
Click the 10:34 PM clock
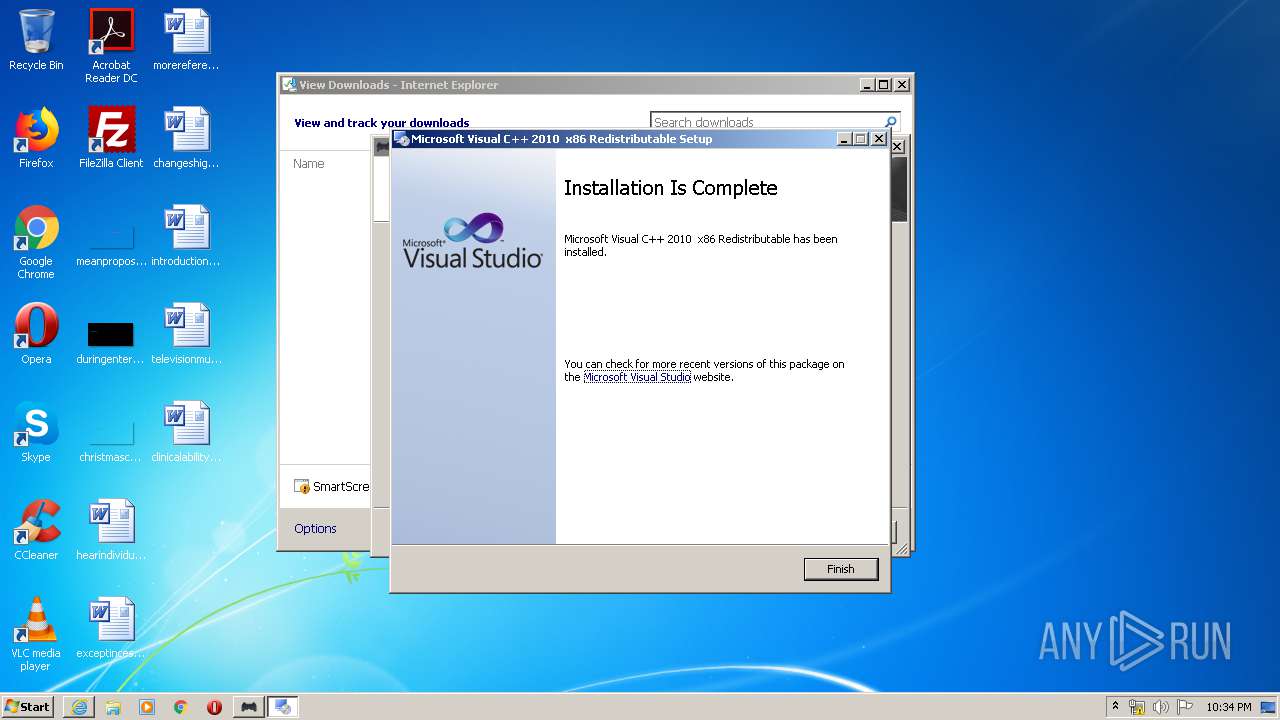(x=1229, y=707)
